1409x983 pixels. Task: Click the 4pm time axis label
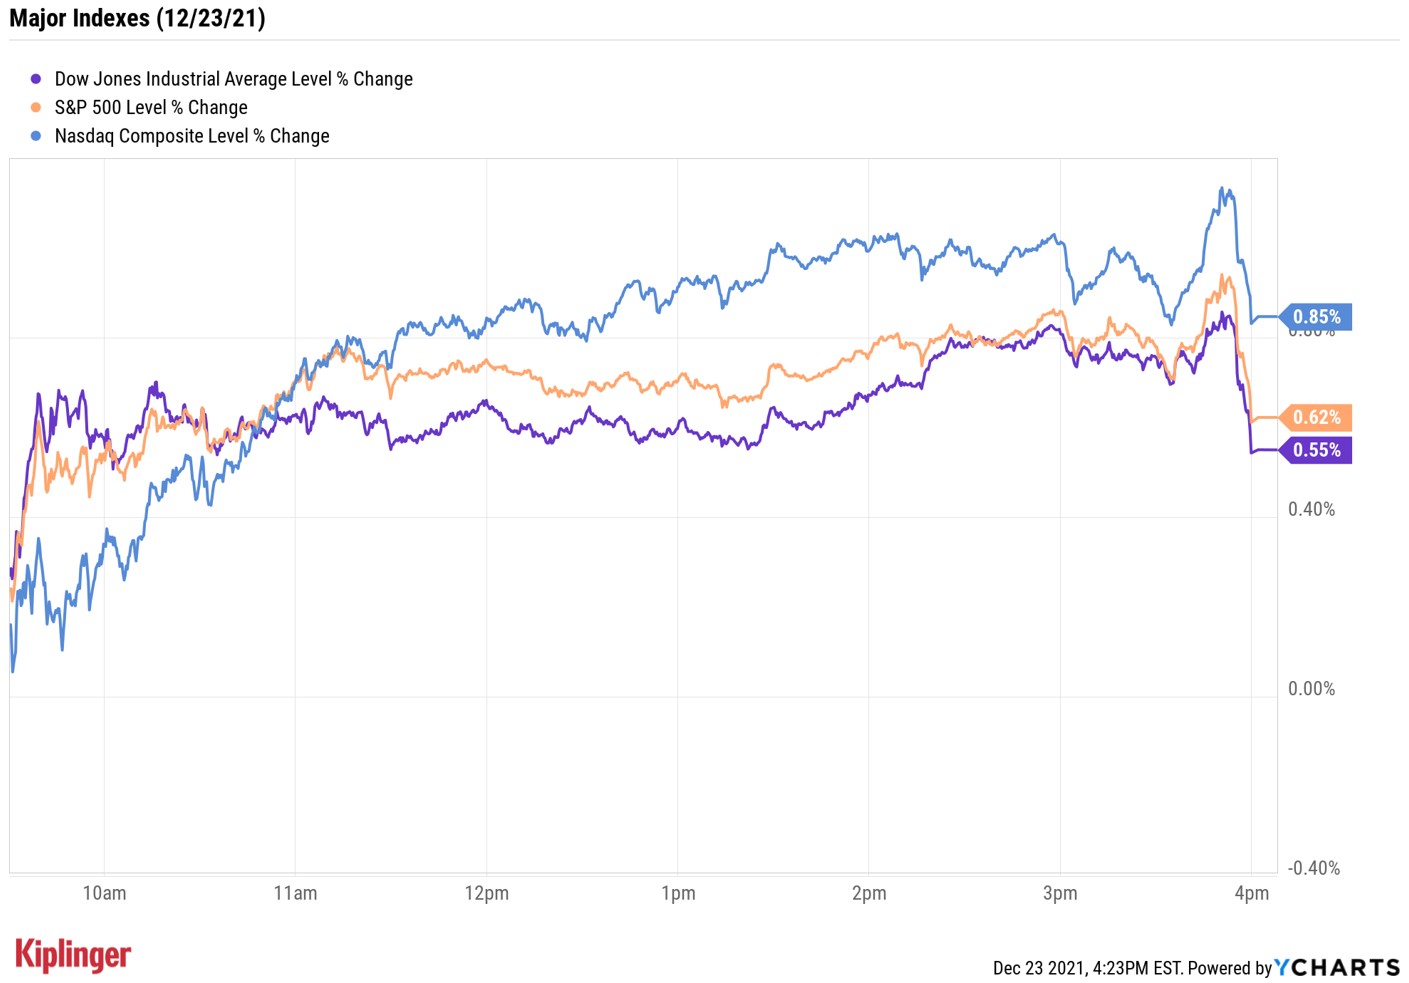[1251, 893]
